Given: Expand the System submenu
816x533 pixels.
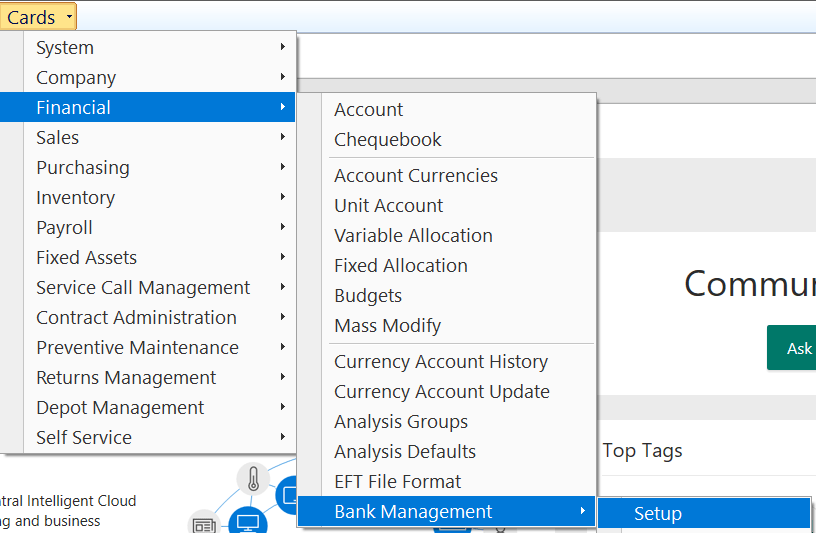Looking at the screenshot, I should pyautogui.click(x=65, y=48).
